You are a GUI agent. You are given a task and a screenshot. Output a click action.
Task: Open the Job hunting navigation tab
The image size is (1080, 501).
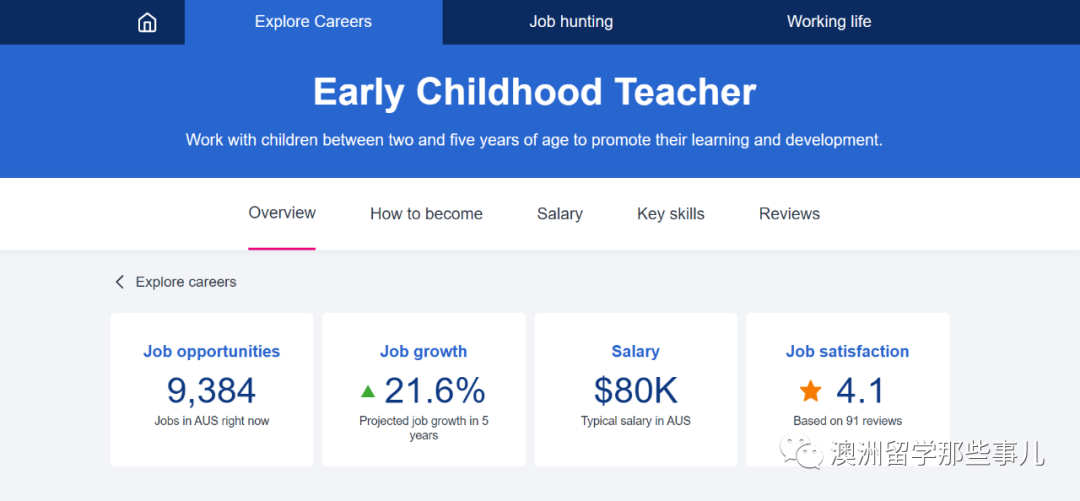pos(571,22)
